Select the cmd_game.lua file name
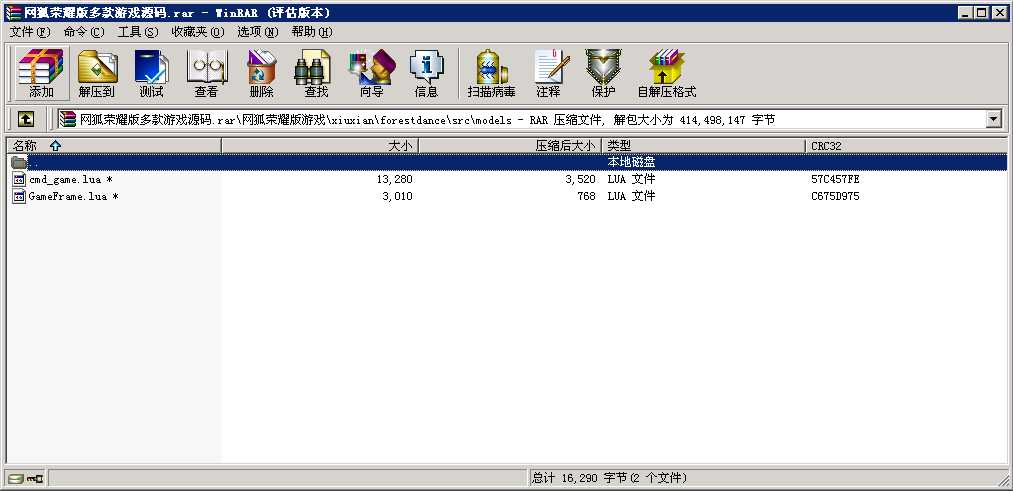The width and height of the screenshot is (1013, 491). (x=70, y=180)
